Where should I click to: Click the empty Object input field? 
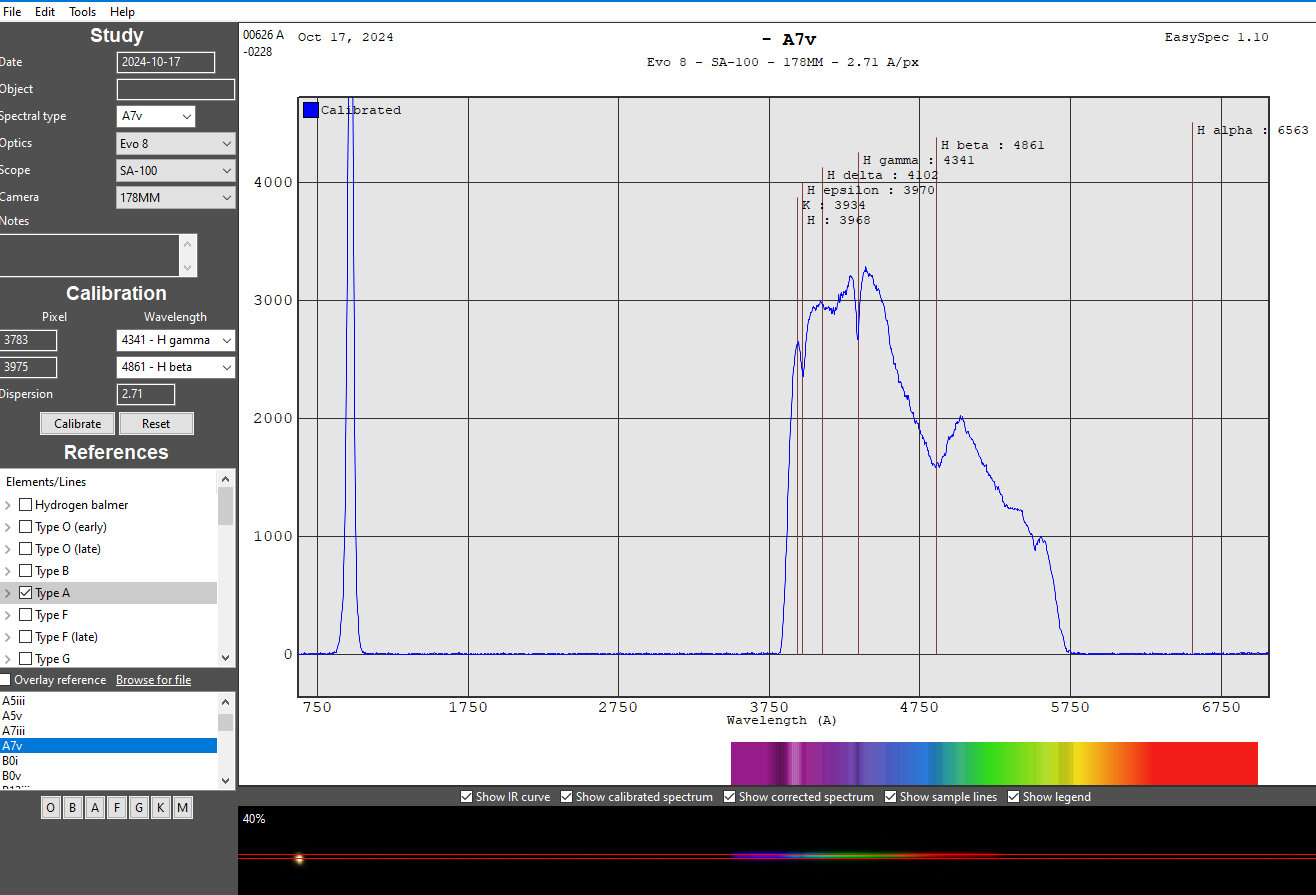176,89
